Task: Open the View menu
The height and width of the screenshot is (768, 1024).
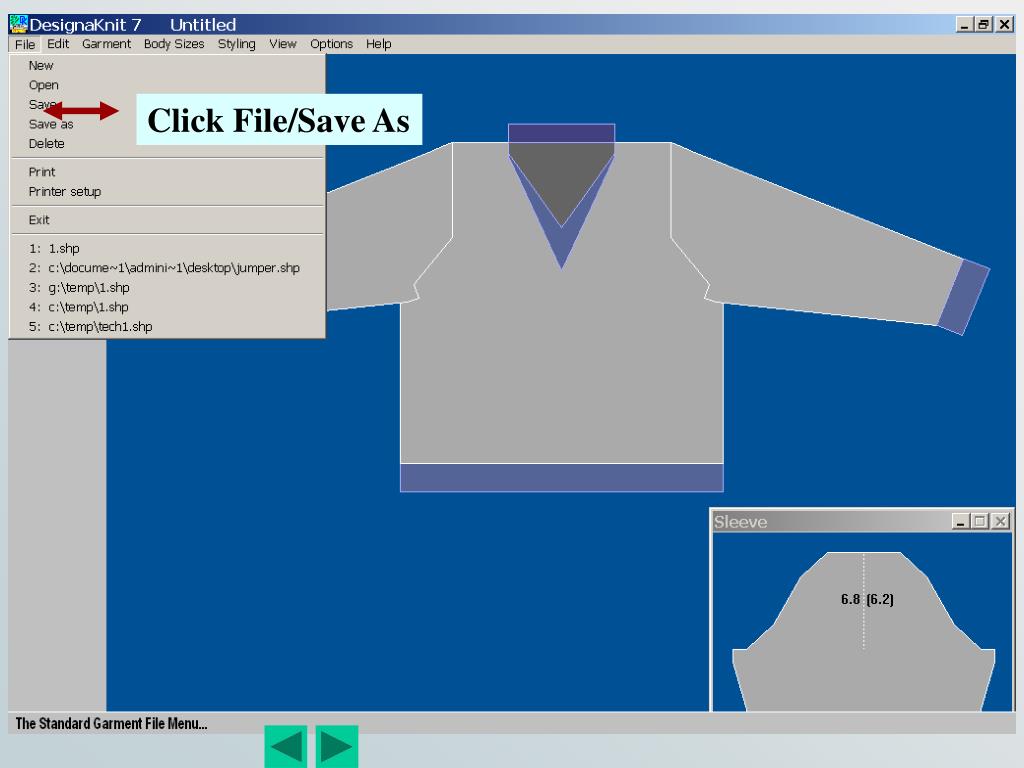Action: click(x=282, y=44)
